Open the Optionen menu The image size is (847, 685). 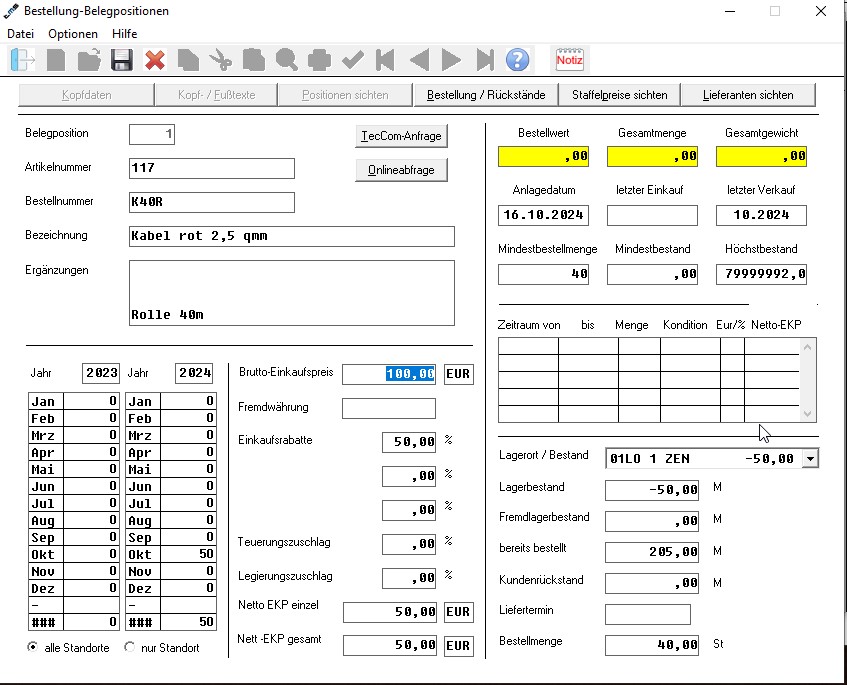[x=73, y=33]
